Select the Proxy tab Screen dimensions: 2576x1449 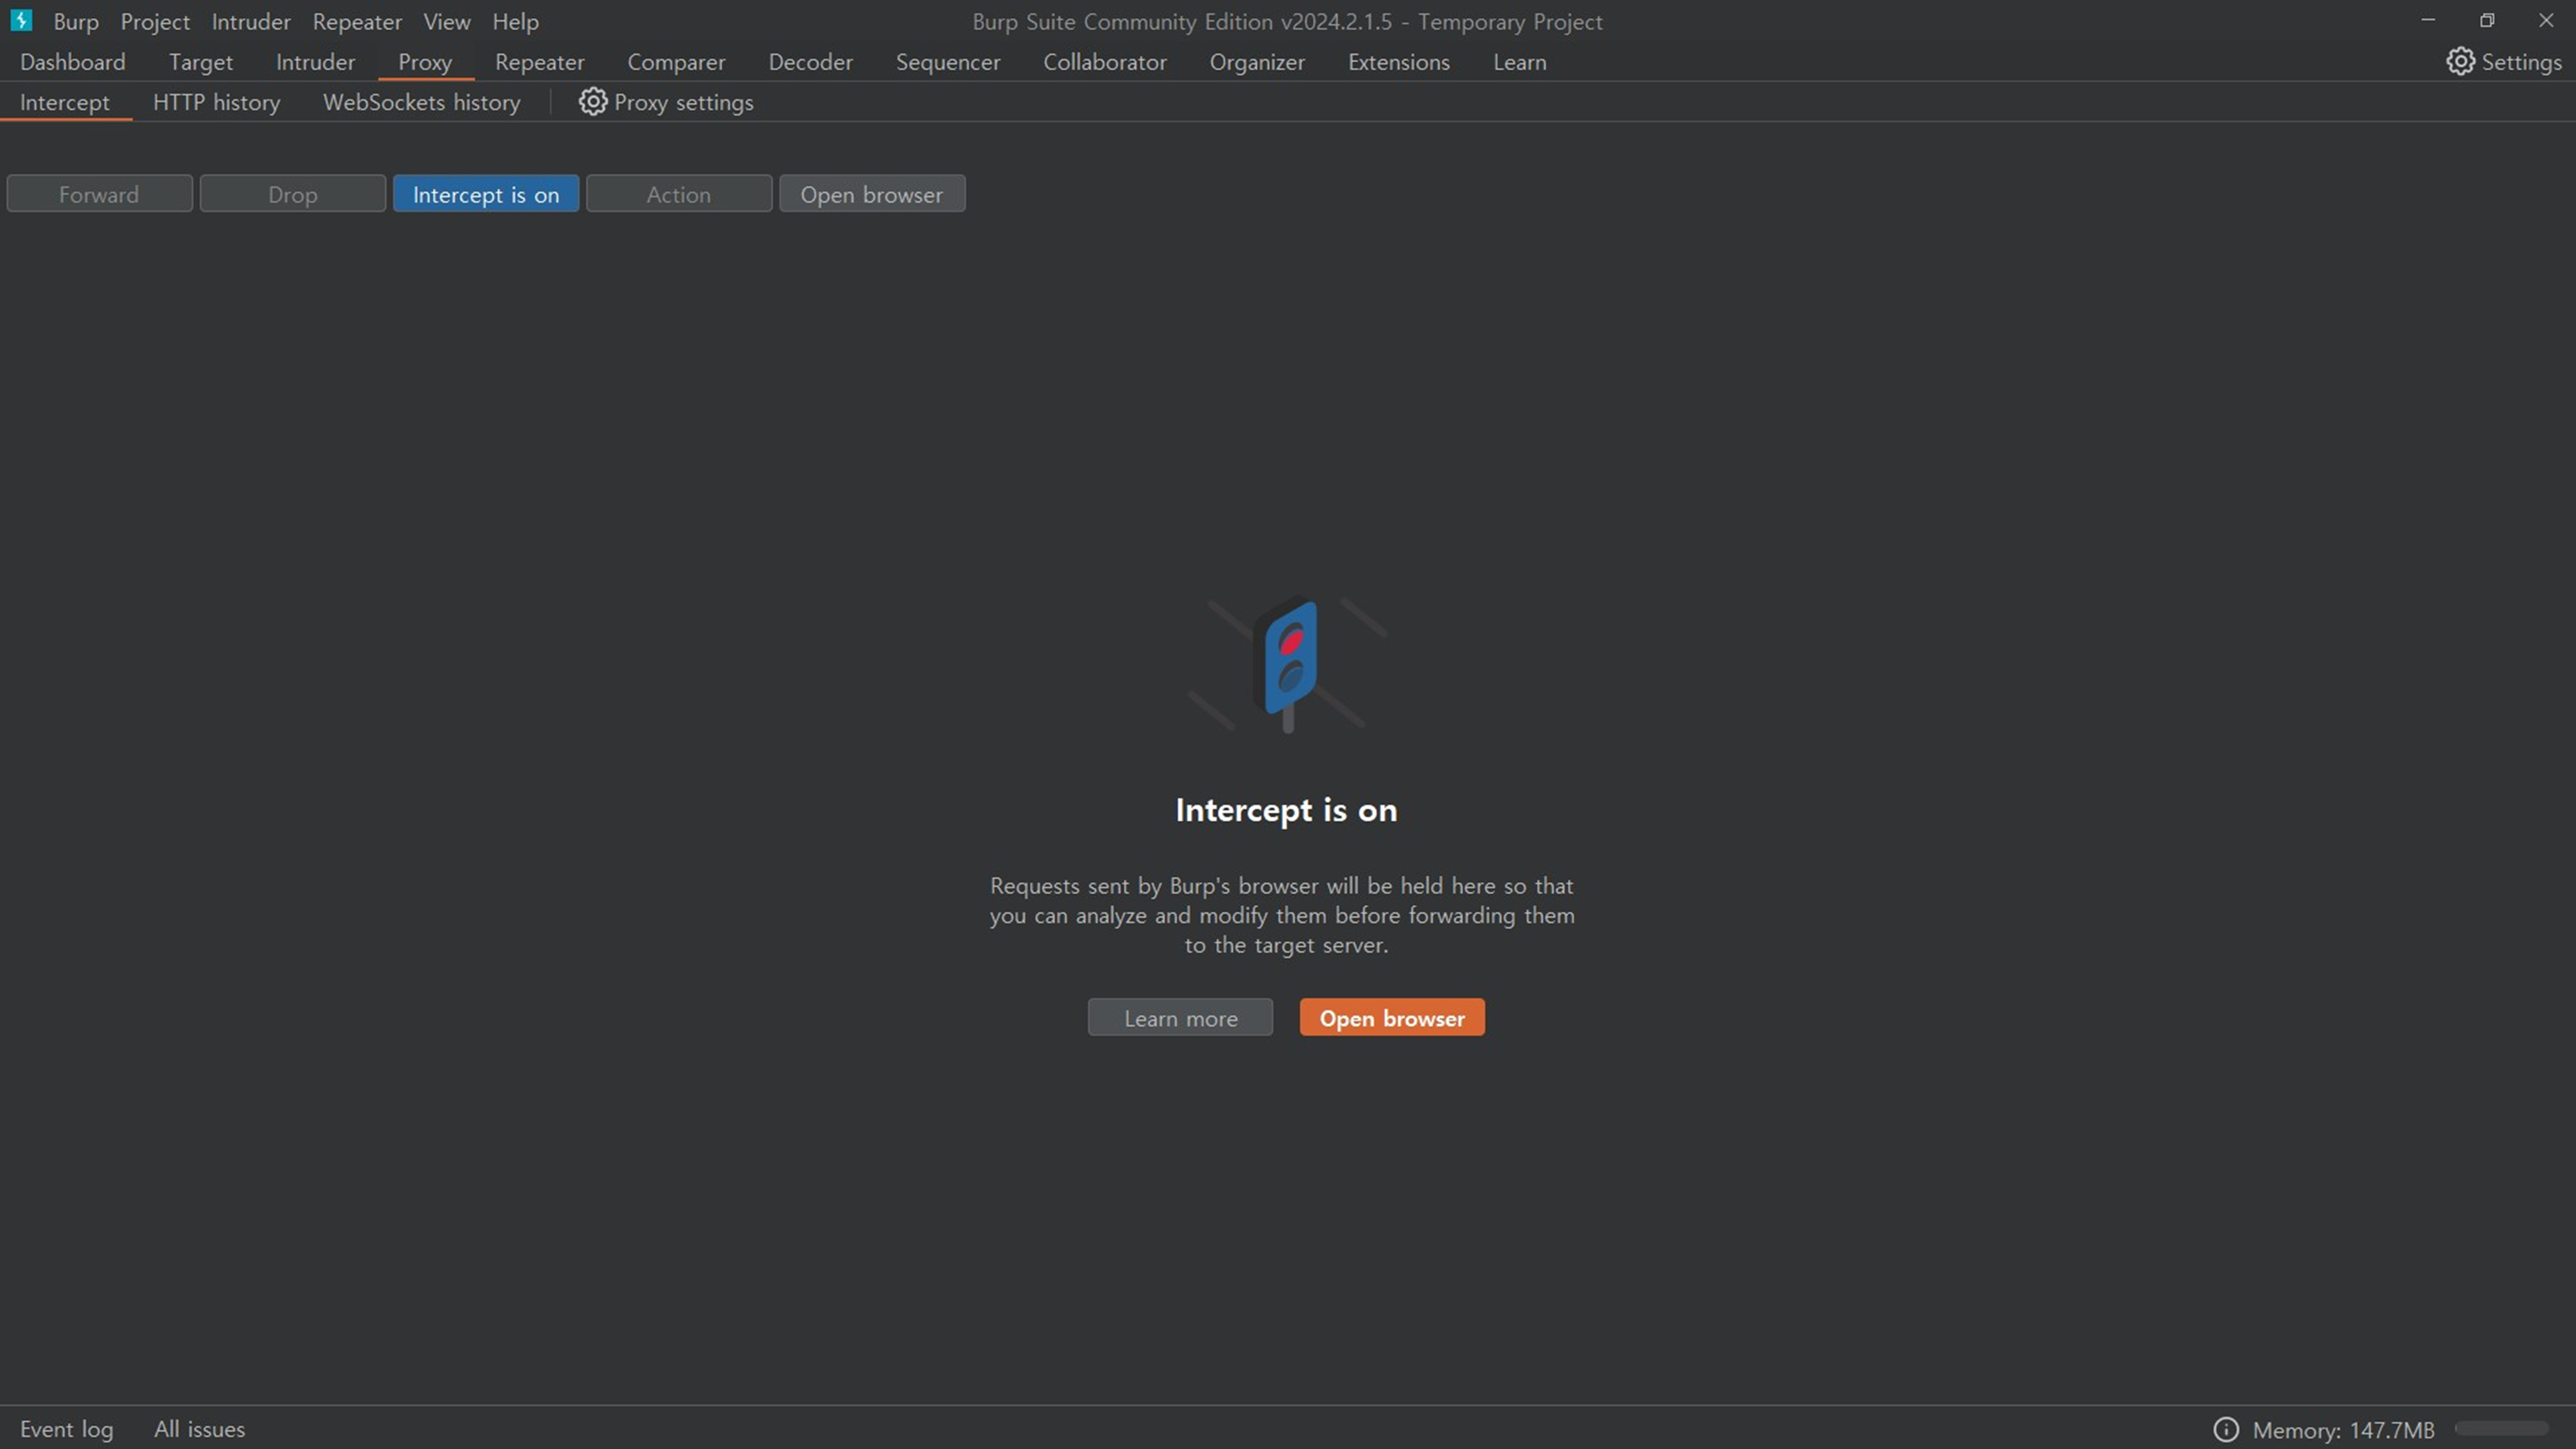coord(425,62)
